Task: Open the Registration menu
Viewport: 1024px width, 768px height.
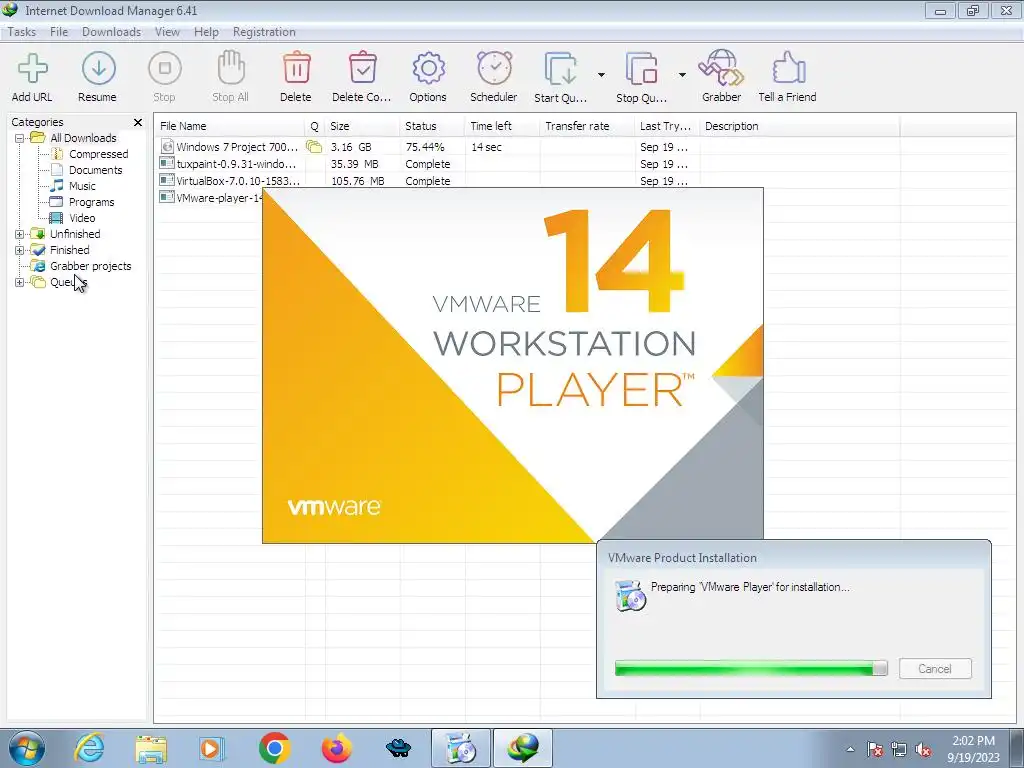Action: pyautogui.click(x=264, y=32)
